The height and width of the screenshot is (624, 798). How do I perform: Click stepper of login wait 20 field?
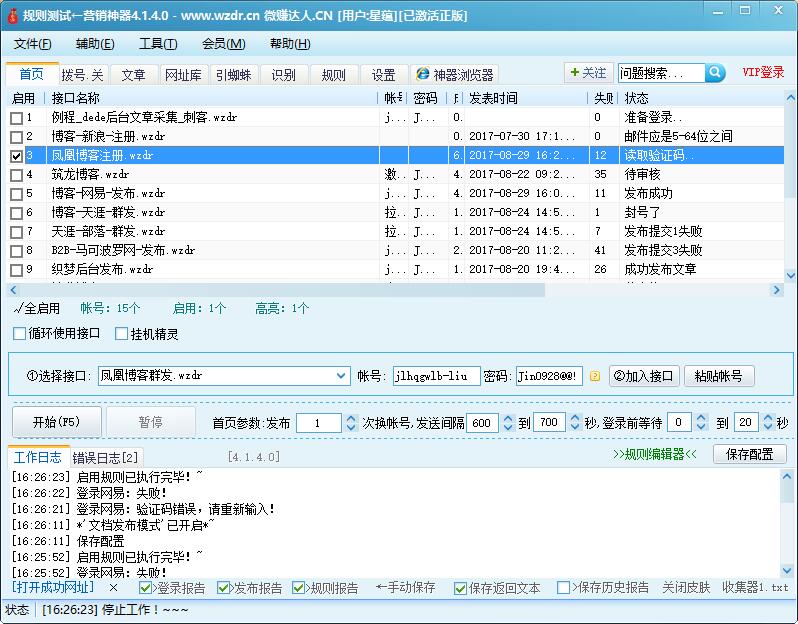(768, 422)
